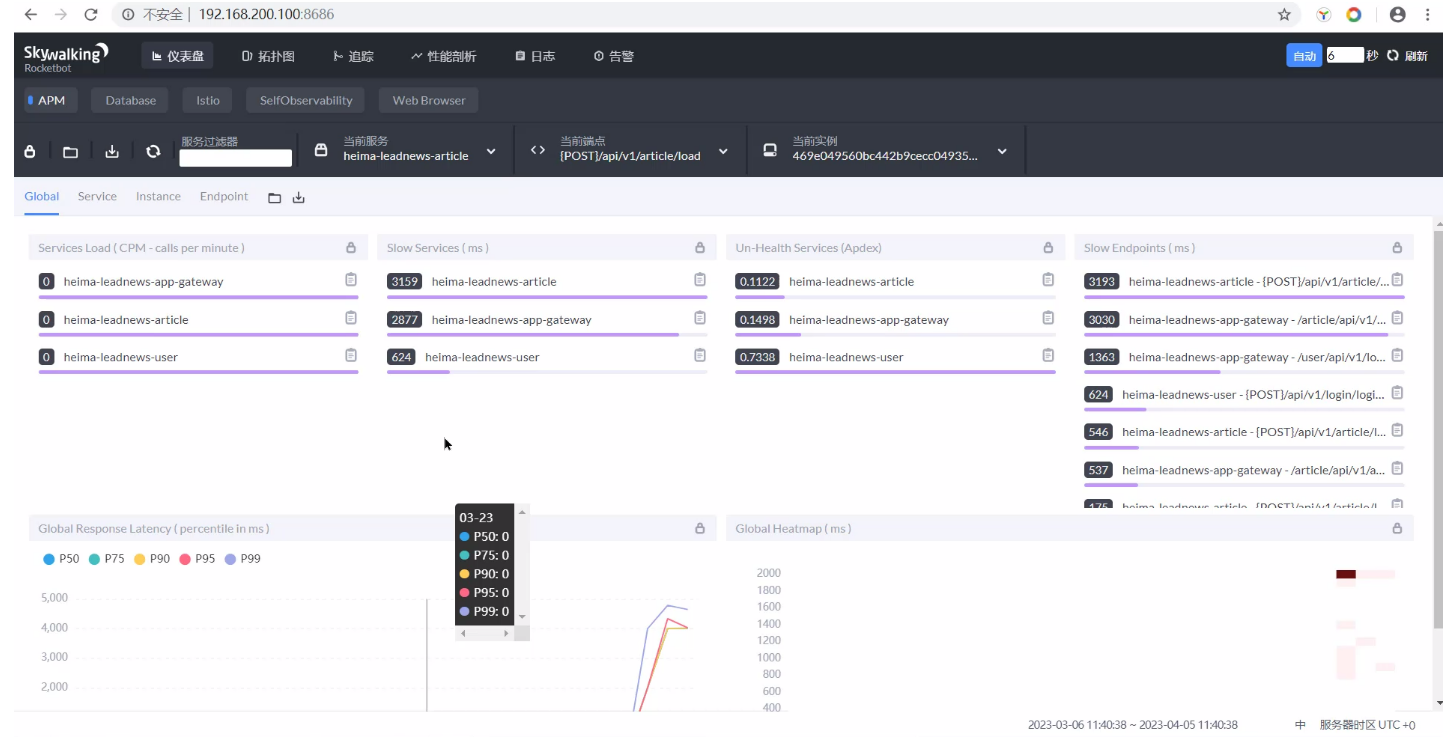Copy heima-leadnews-article name in Un-Health Services
This screenshot has width=1445, height=737.
1048,280
